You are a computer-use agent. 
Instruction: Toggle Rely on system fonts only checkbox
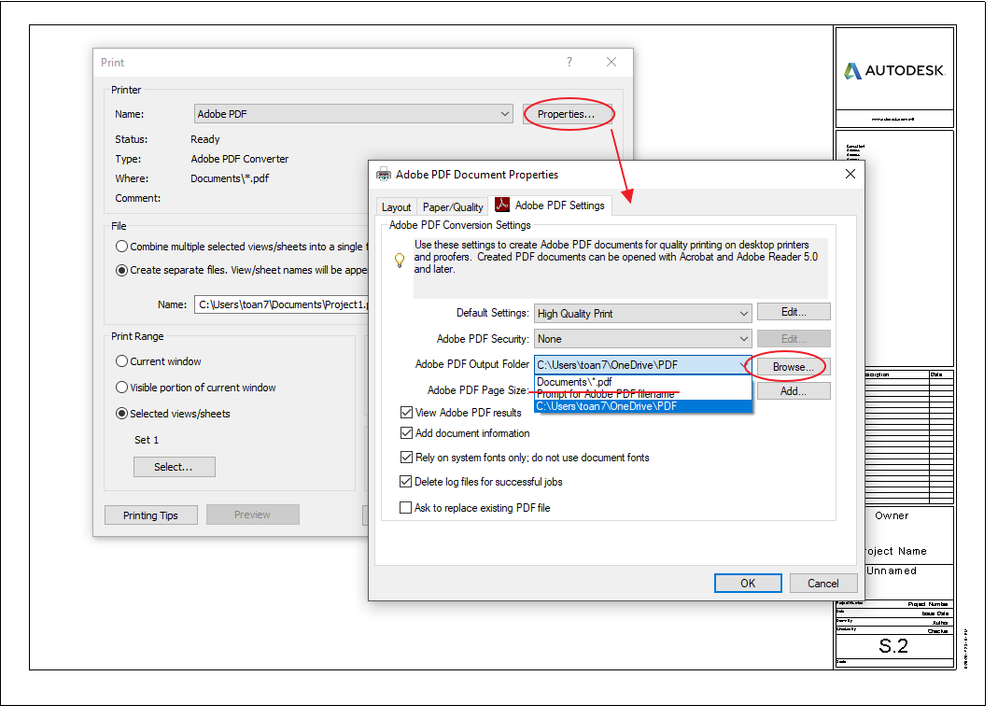[406, 457]
